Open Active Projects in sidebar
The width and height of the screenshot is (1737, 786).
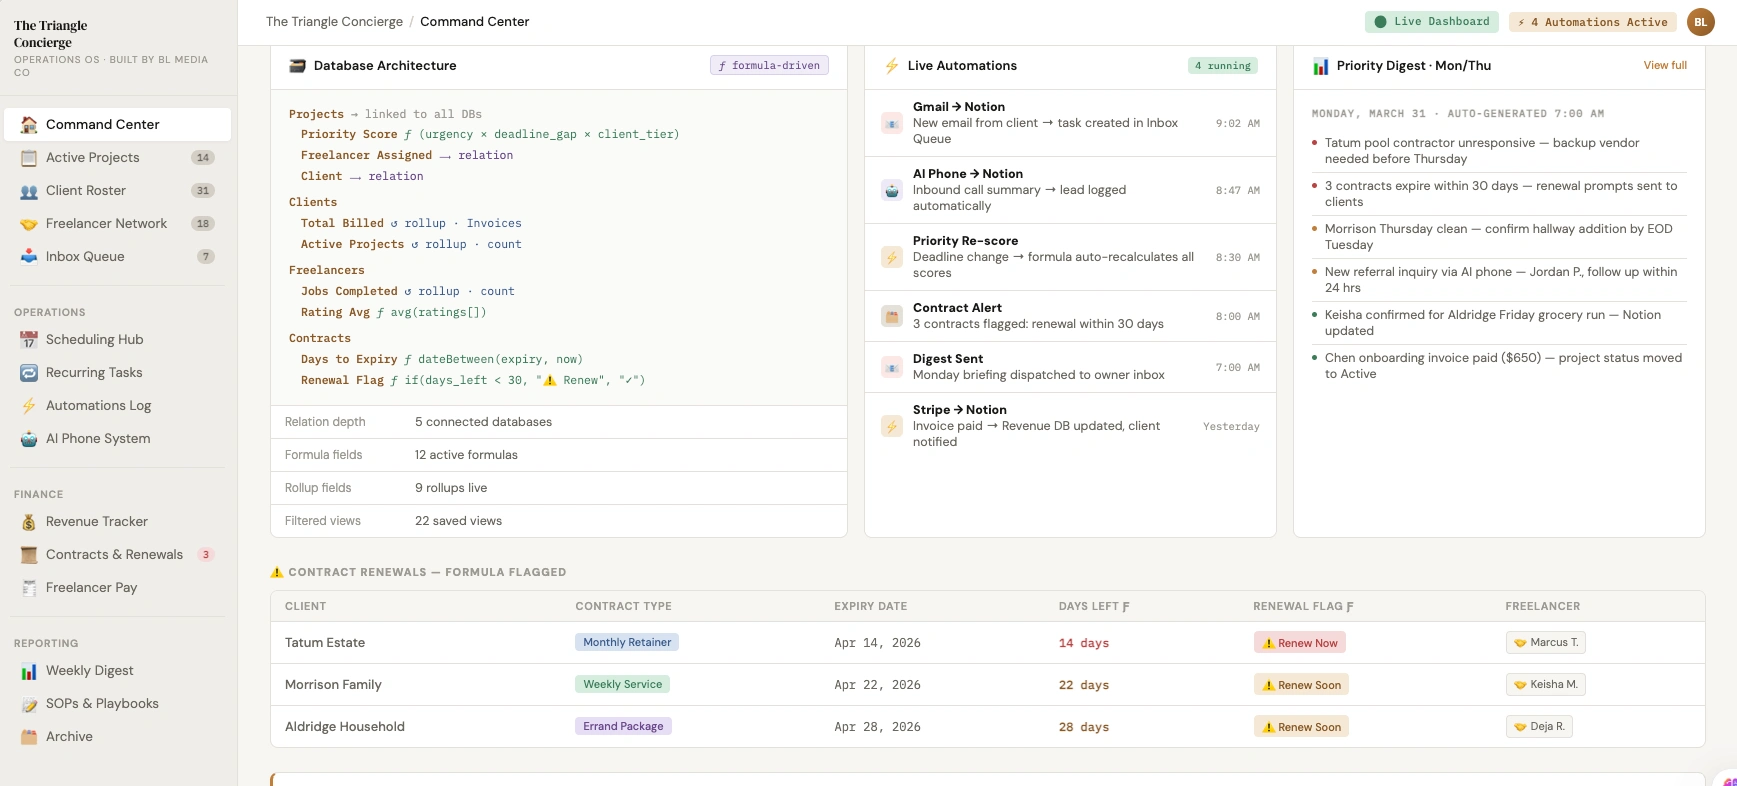pyautogui.click(x=93, y=158)
